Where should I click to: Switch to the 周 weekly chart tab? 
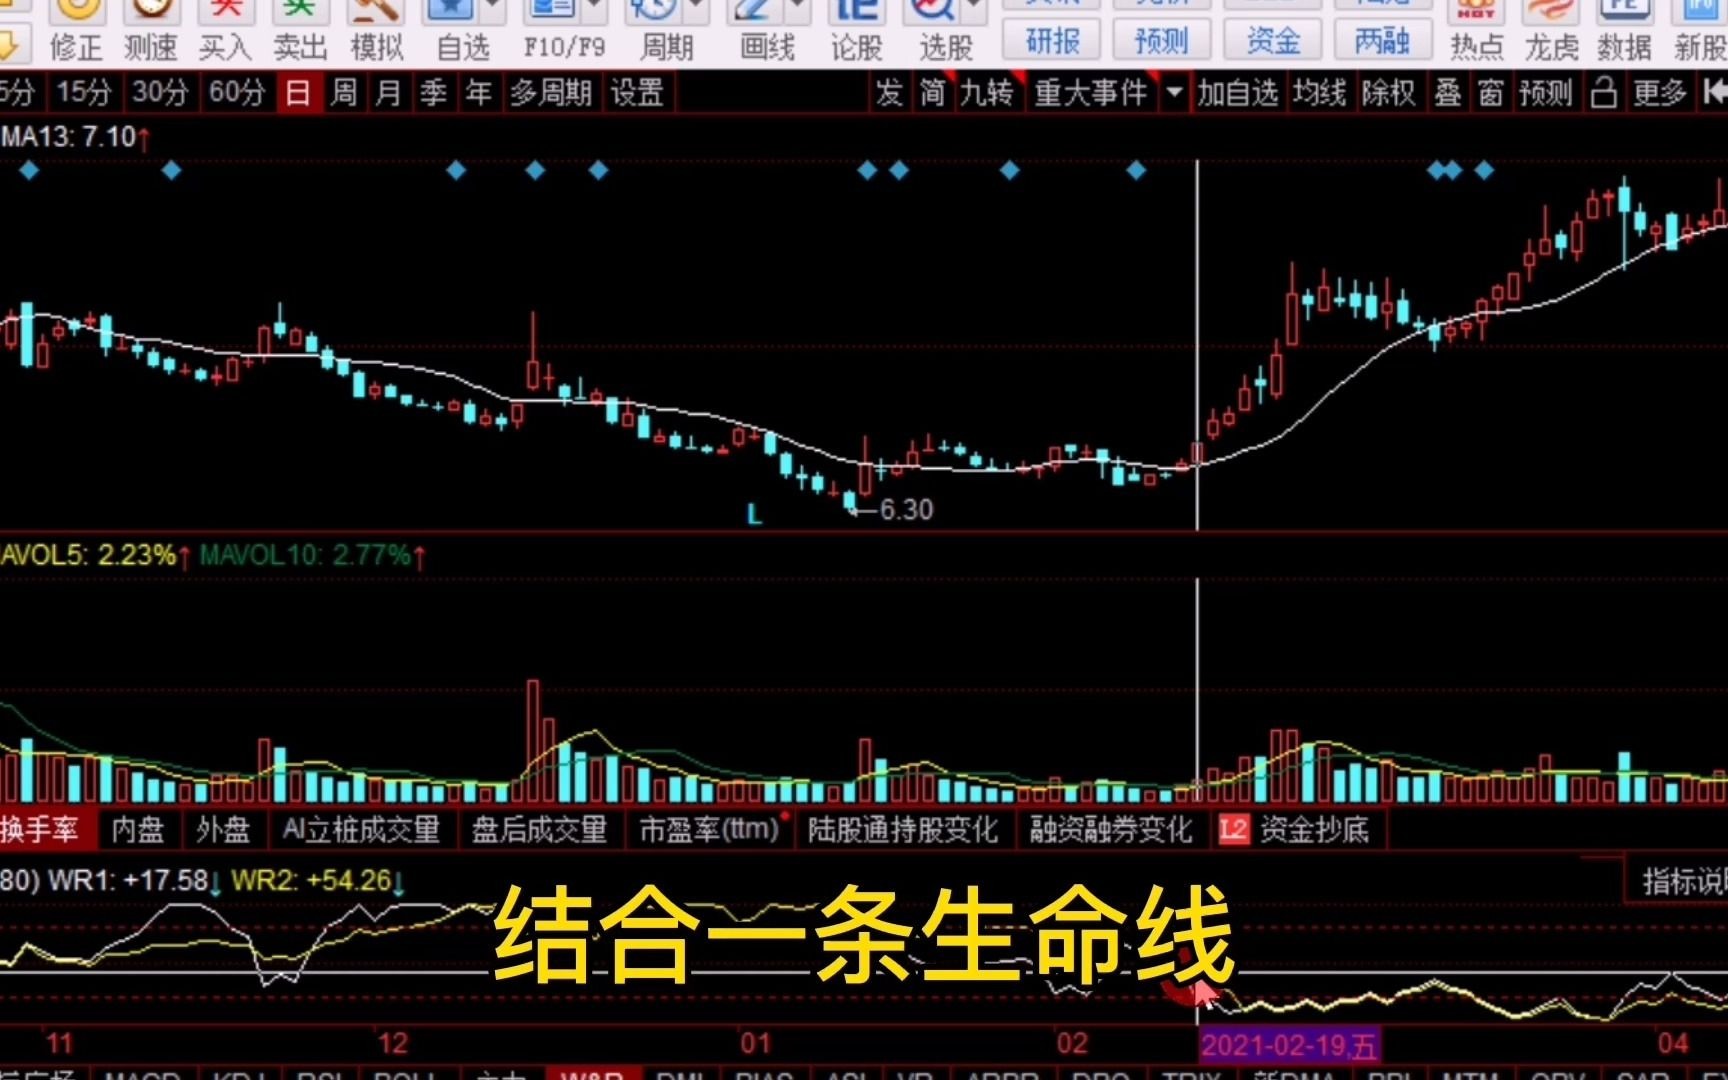tap(341, 93)
